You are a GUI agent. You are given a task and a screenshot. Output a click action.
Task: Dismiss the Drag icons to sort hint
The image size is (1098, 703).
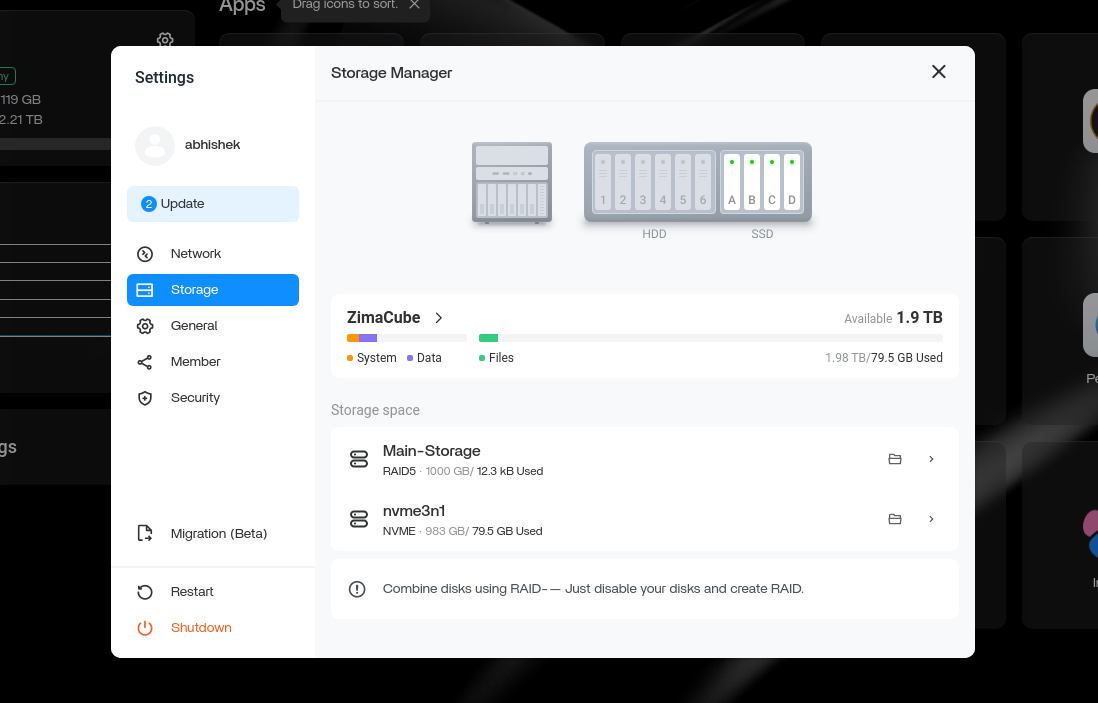(x=414, y=4)
